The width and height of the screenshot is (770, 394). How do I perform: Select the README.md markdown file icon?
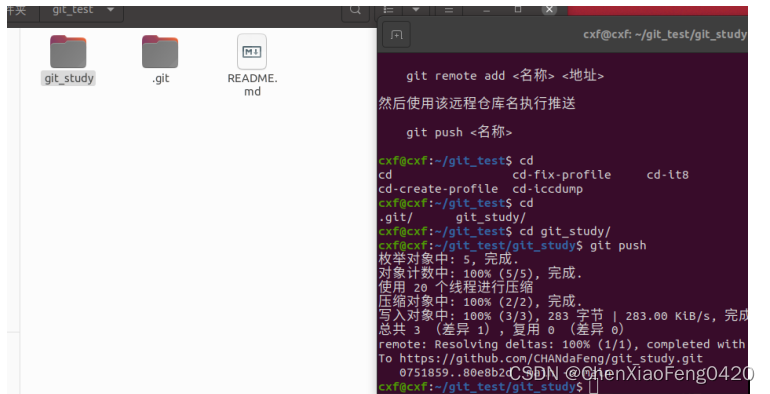[x=252, y=52]
